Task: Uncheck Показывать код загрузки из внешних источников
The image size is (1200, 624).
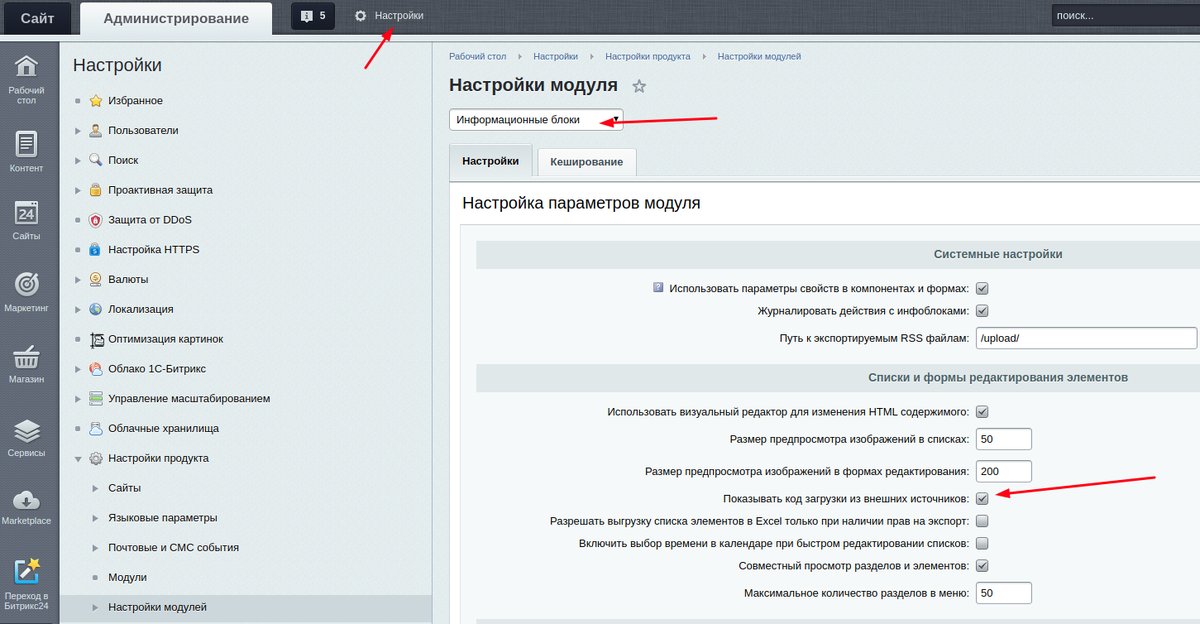Action: (x=982, y=497)
